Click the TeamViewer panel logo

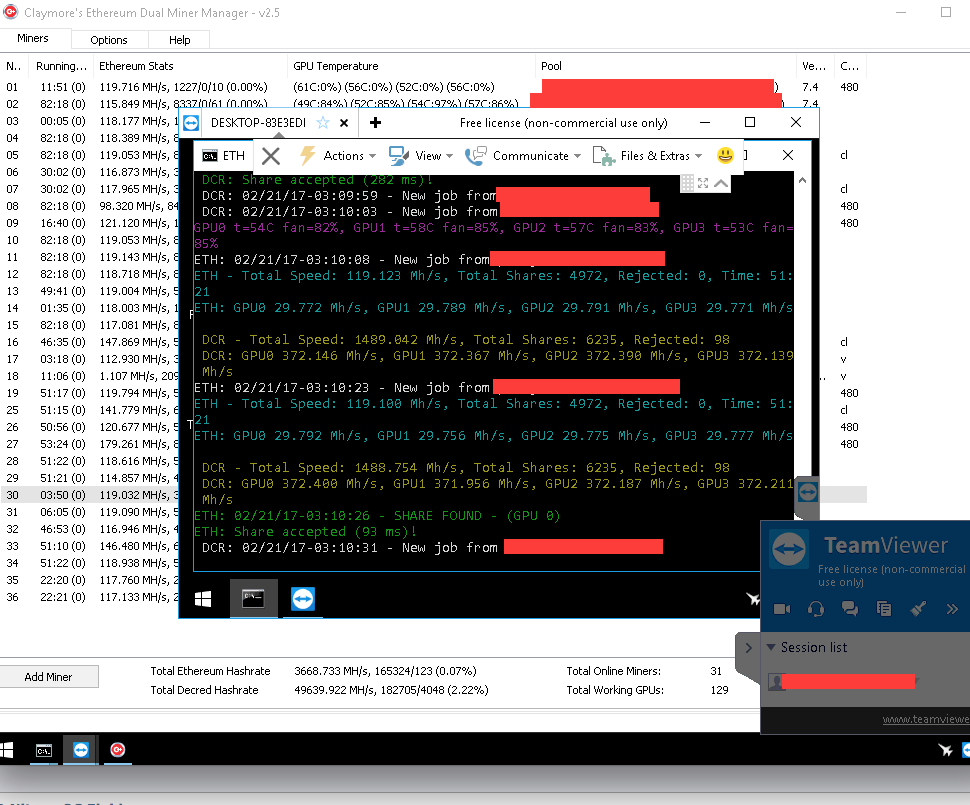[789, 549]
